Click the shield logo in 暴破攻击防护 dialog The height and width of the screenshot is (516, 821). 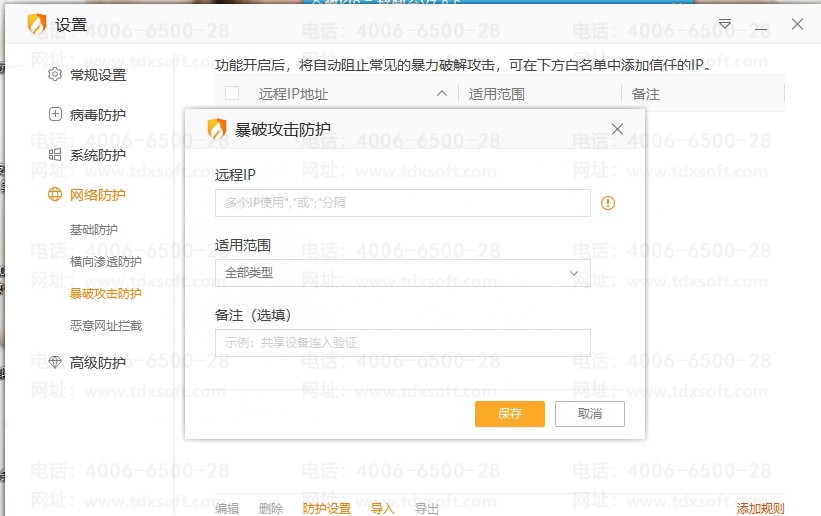tap(217, 128)
